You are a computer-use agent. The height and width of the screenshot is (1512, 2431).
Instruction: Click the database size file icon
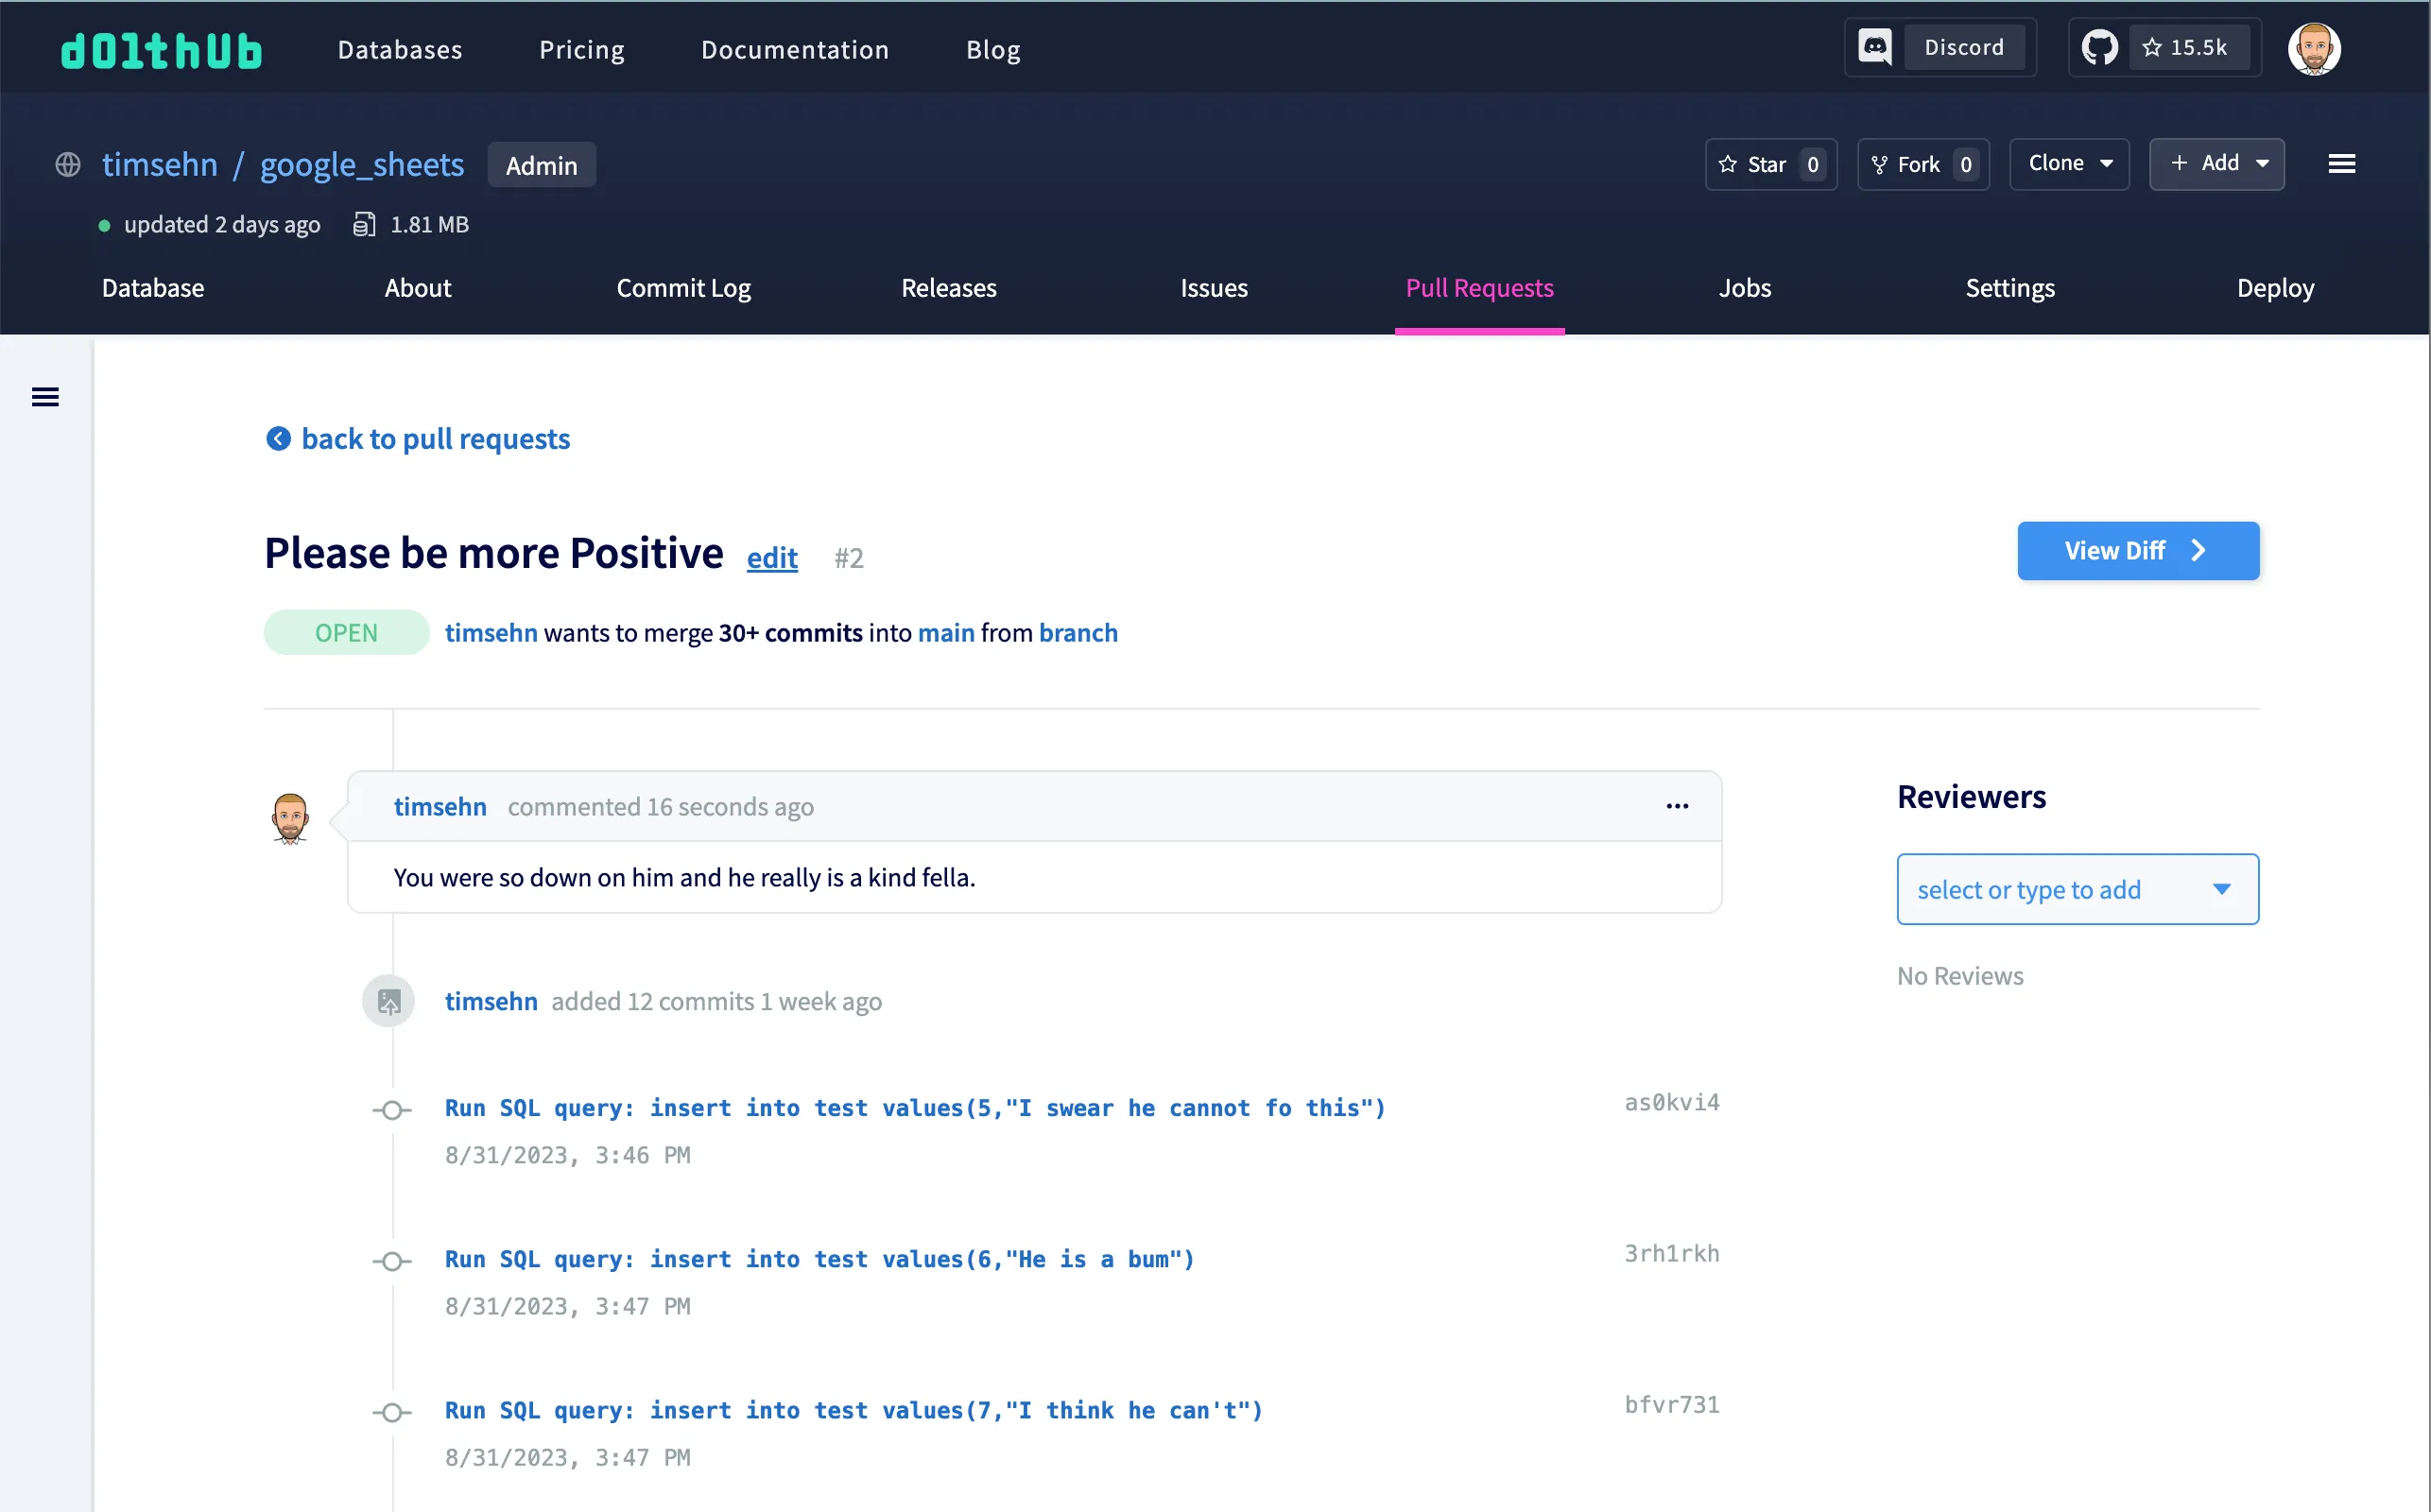(x=364, y=224)
